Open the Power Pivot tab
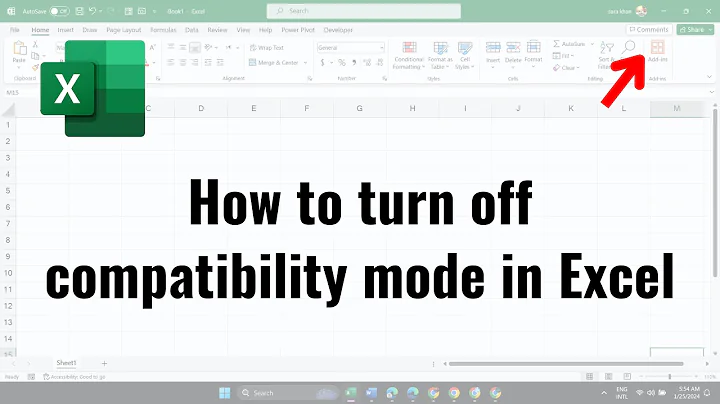 click(298, 30)
